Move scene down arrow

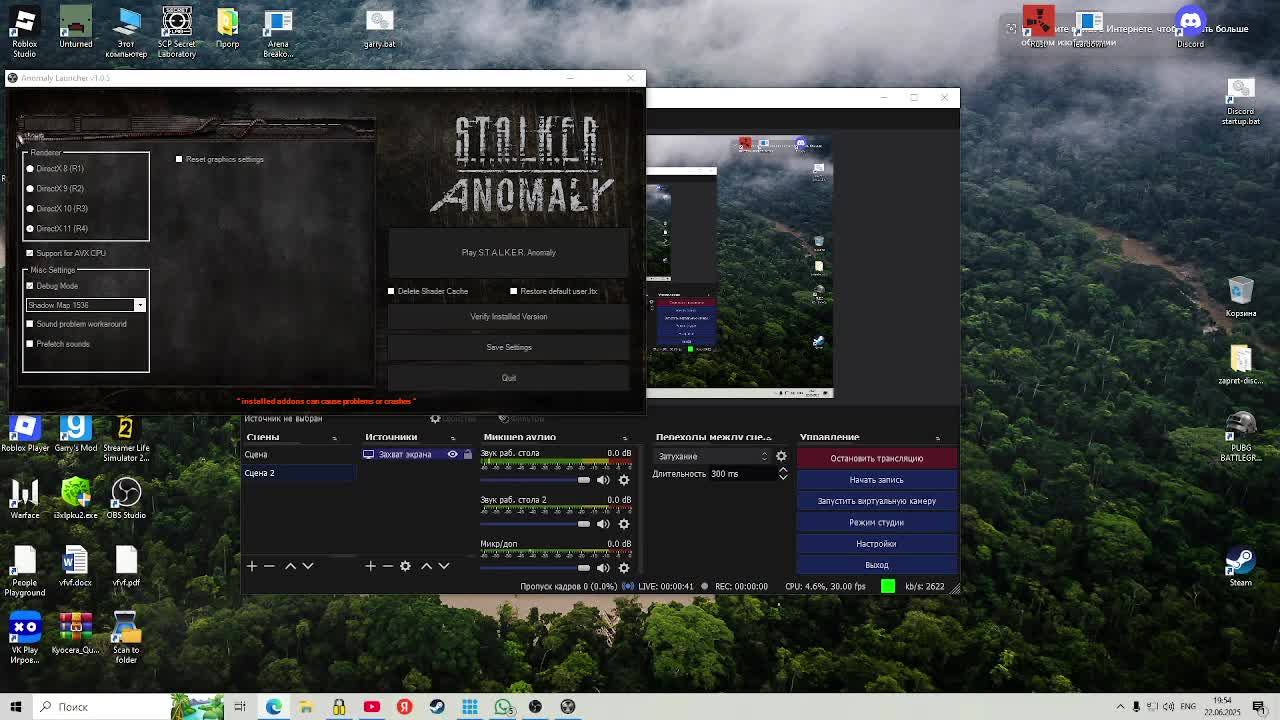(x=308, y=566)
